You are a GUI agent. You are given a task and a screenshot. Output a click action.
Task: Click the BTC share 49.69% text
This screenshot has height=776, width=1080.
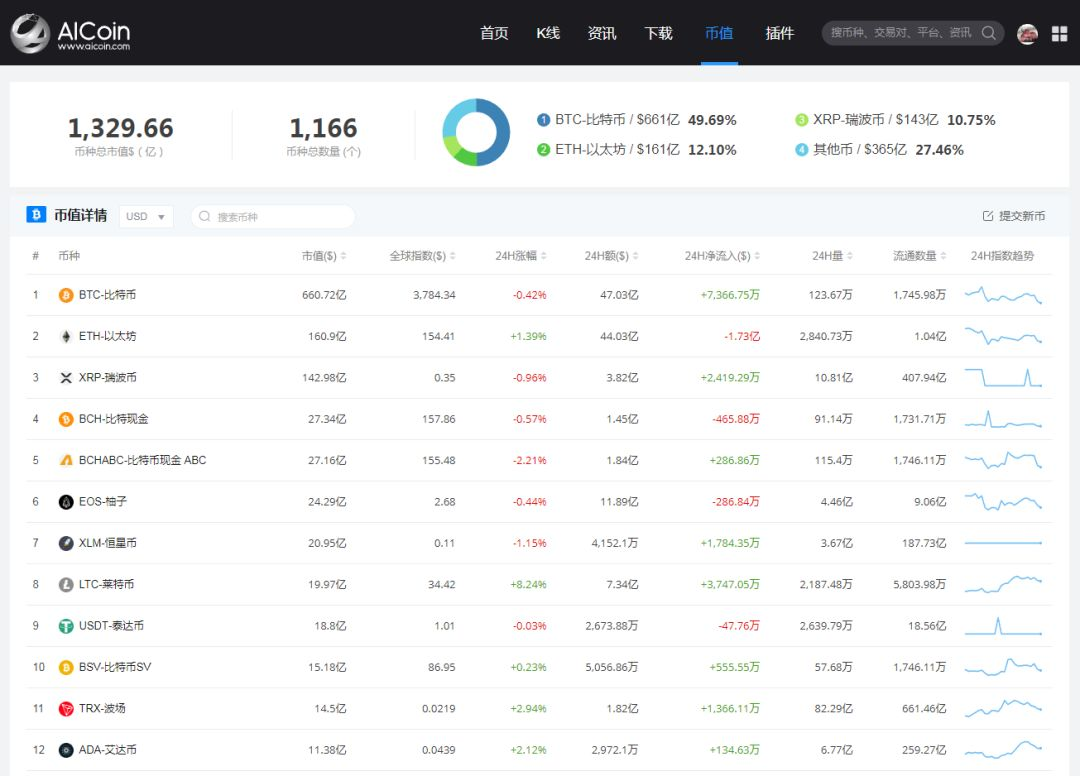pyautogui.click(x=712, y=120)
